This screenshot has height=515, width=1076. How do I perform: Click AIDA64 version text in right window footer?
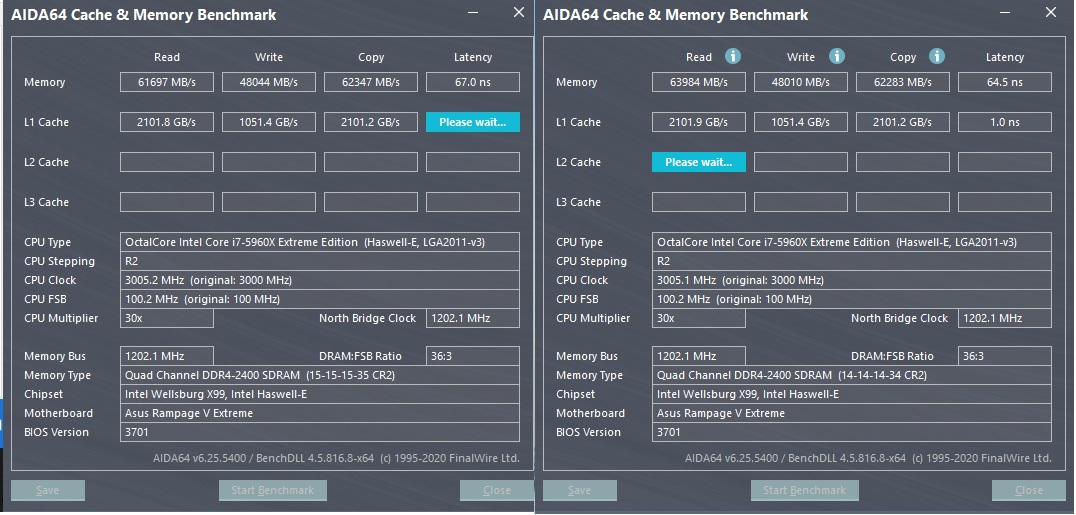click(868, 458)
